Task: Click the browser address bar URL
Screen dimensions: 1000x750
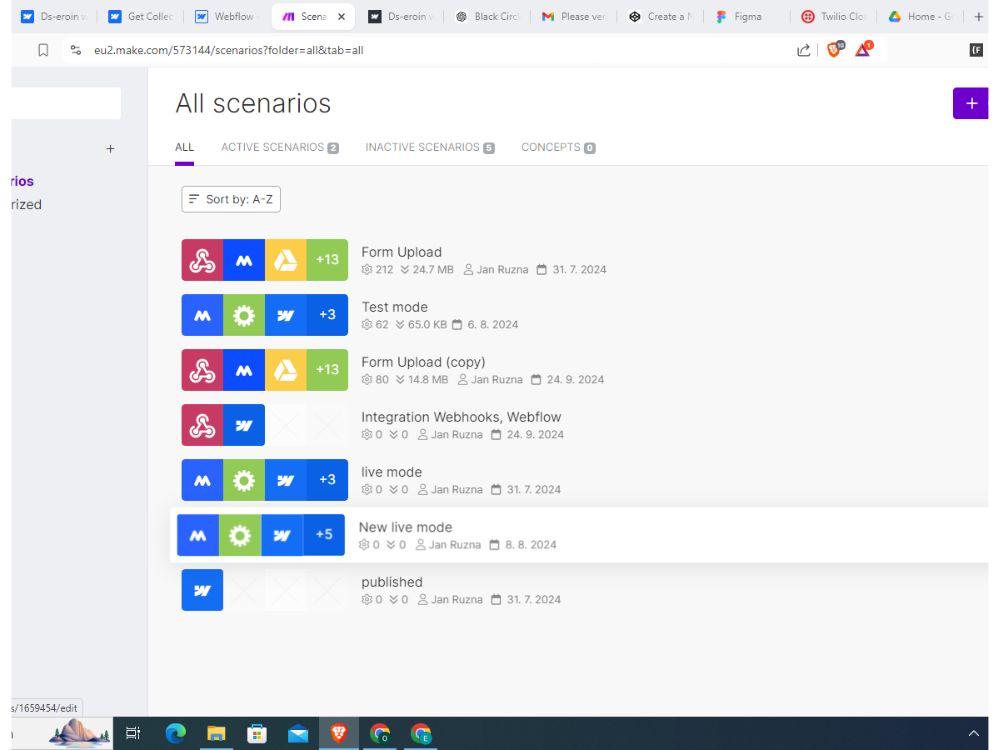Action: 228,50
